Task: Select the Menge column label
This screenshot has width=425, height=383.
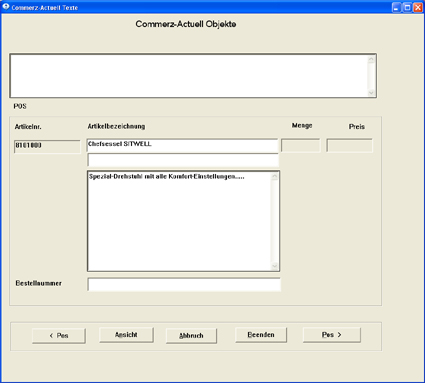Action: (x=302, y=126)
